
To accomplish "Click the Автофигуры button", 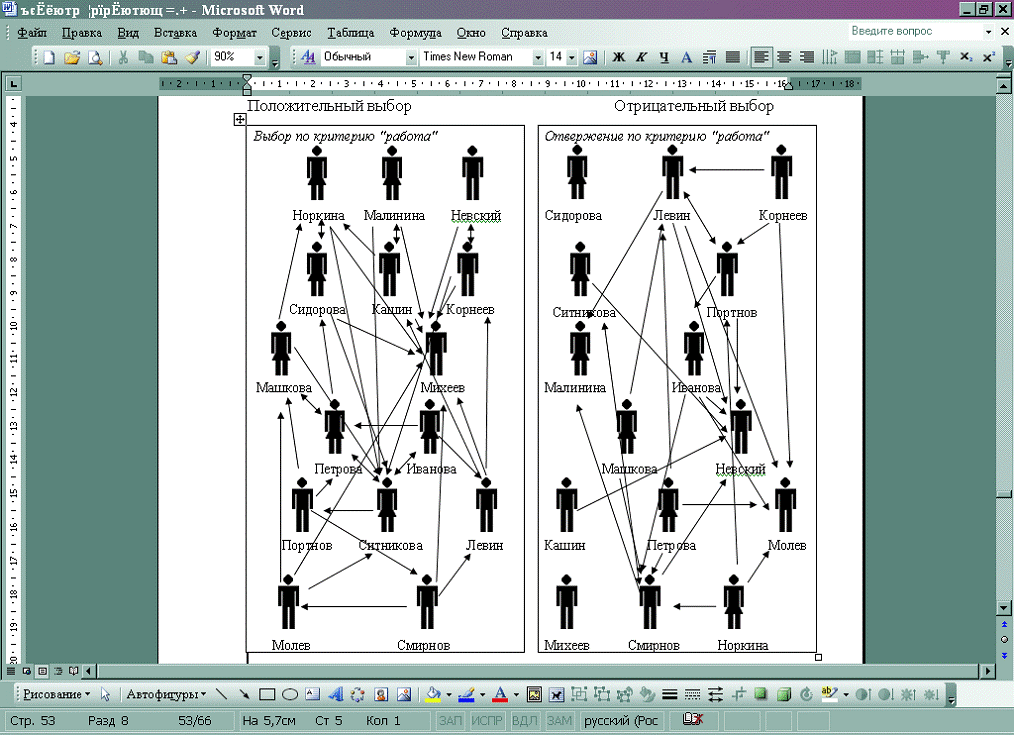I will 166,694.
